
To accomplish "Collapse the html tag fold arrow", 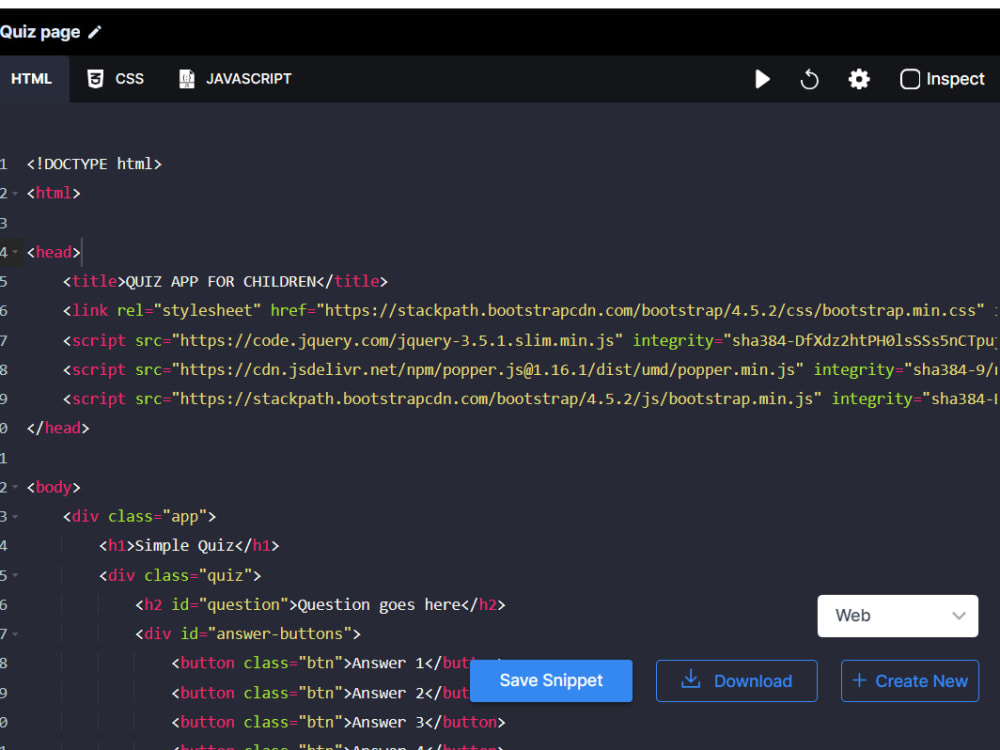I will pos(15,193).
